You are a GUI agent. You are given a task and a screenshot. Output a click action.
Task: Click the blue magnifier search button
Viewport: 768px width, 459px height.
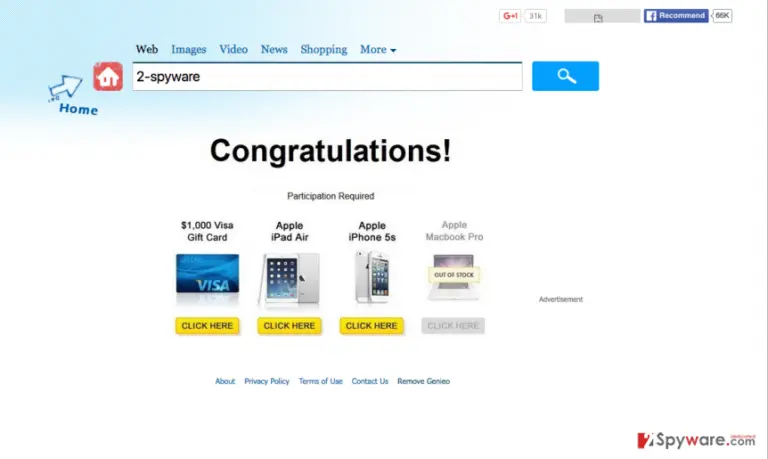tap(565, 76)
